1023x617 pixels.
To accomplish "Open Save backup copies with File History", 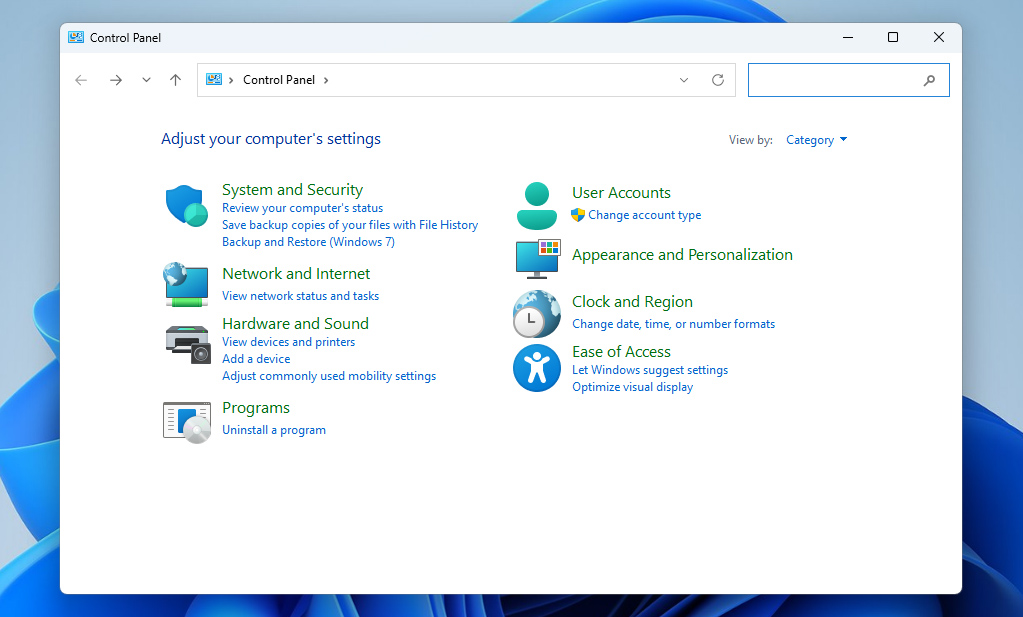I will [350, 225].
